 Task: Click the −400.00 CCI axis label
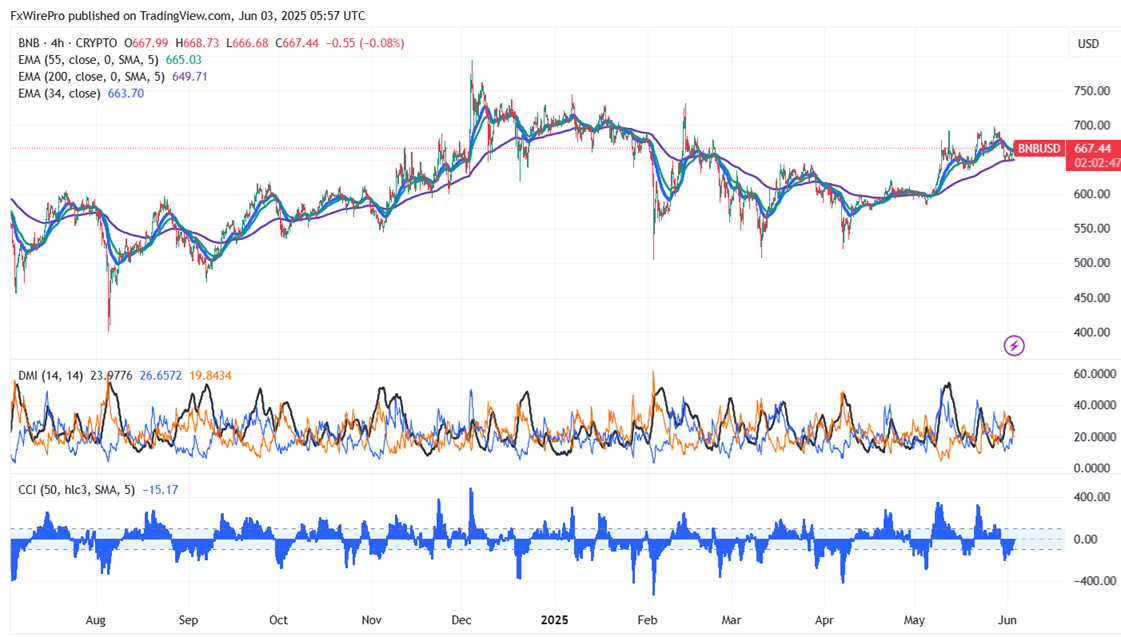coord(1095,581)
